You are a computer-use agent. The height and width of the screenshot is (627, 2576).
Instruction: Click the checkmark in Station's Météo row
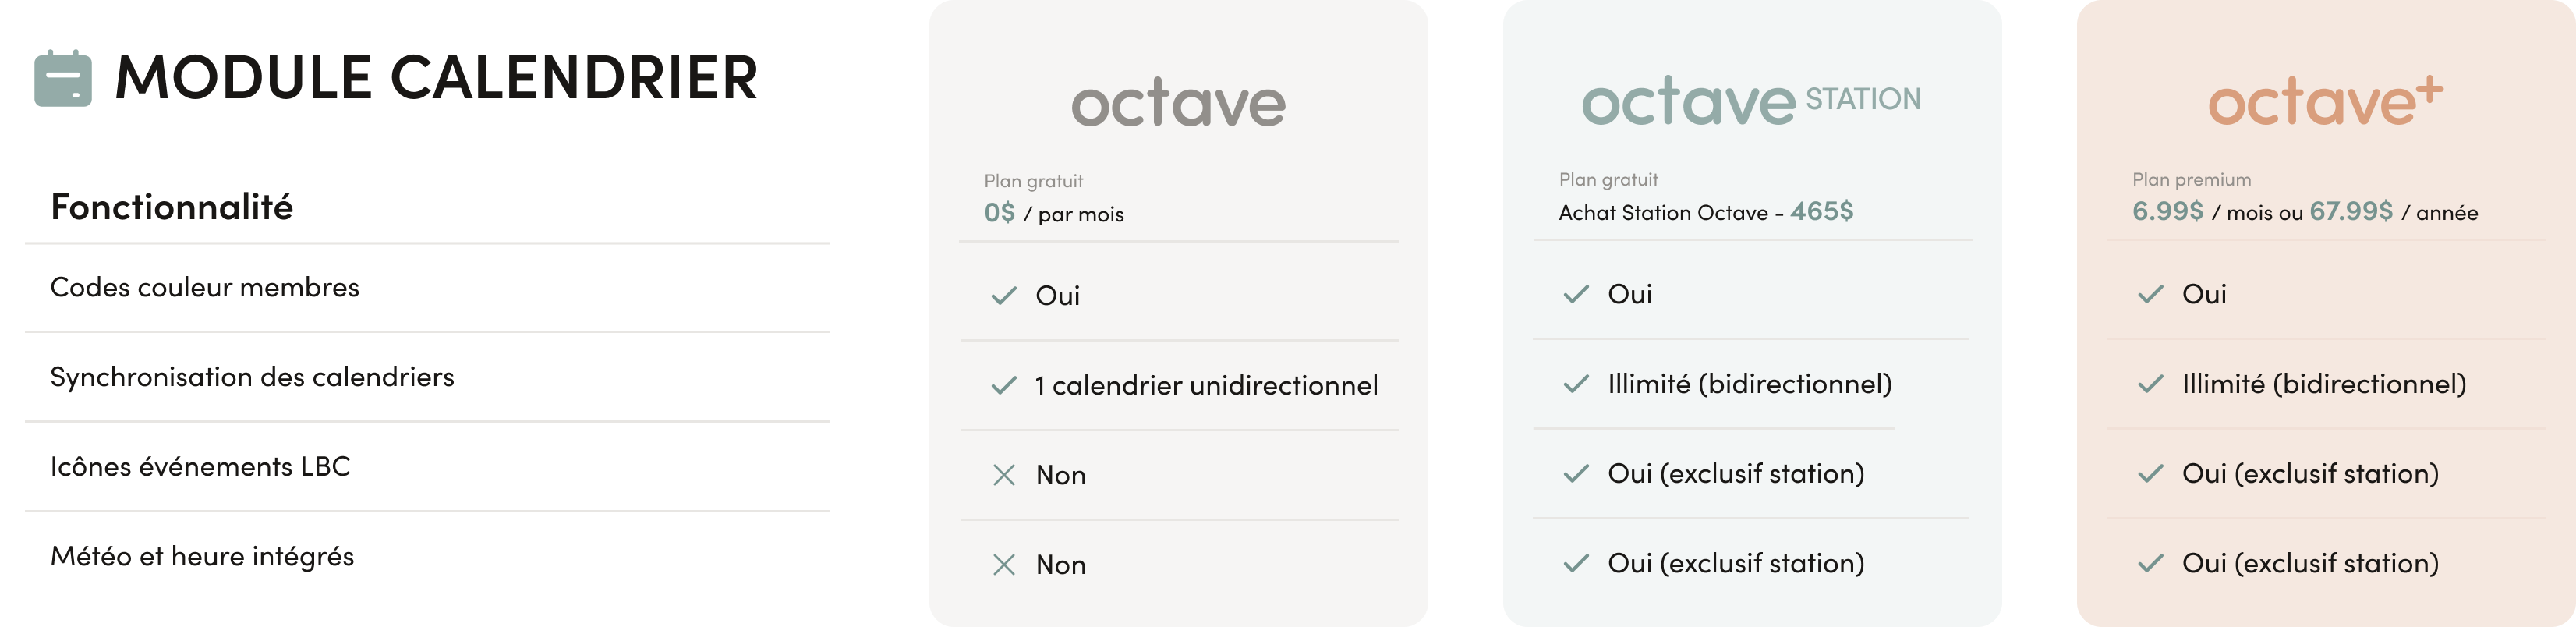point(1576,563)
